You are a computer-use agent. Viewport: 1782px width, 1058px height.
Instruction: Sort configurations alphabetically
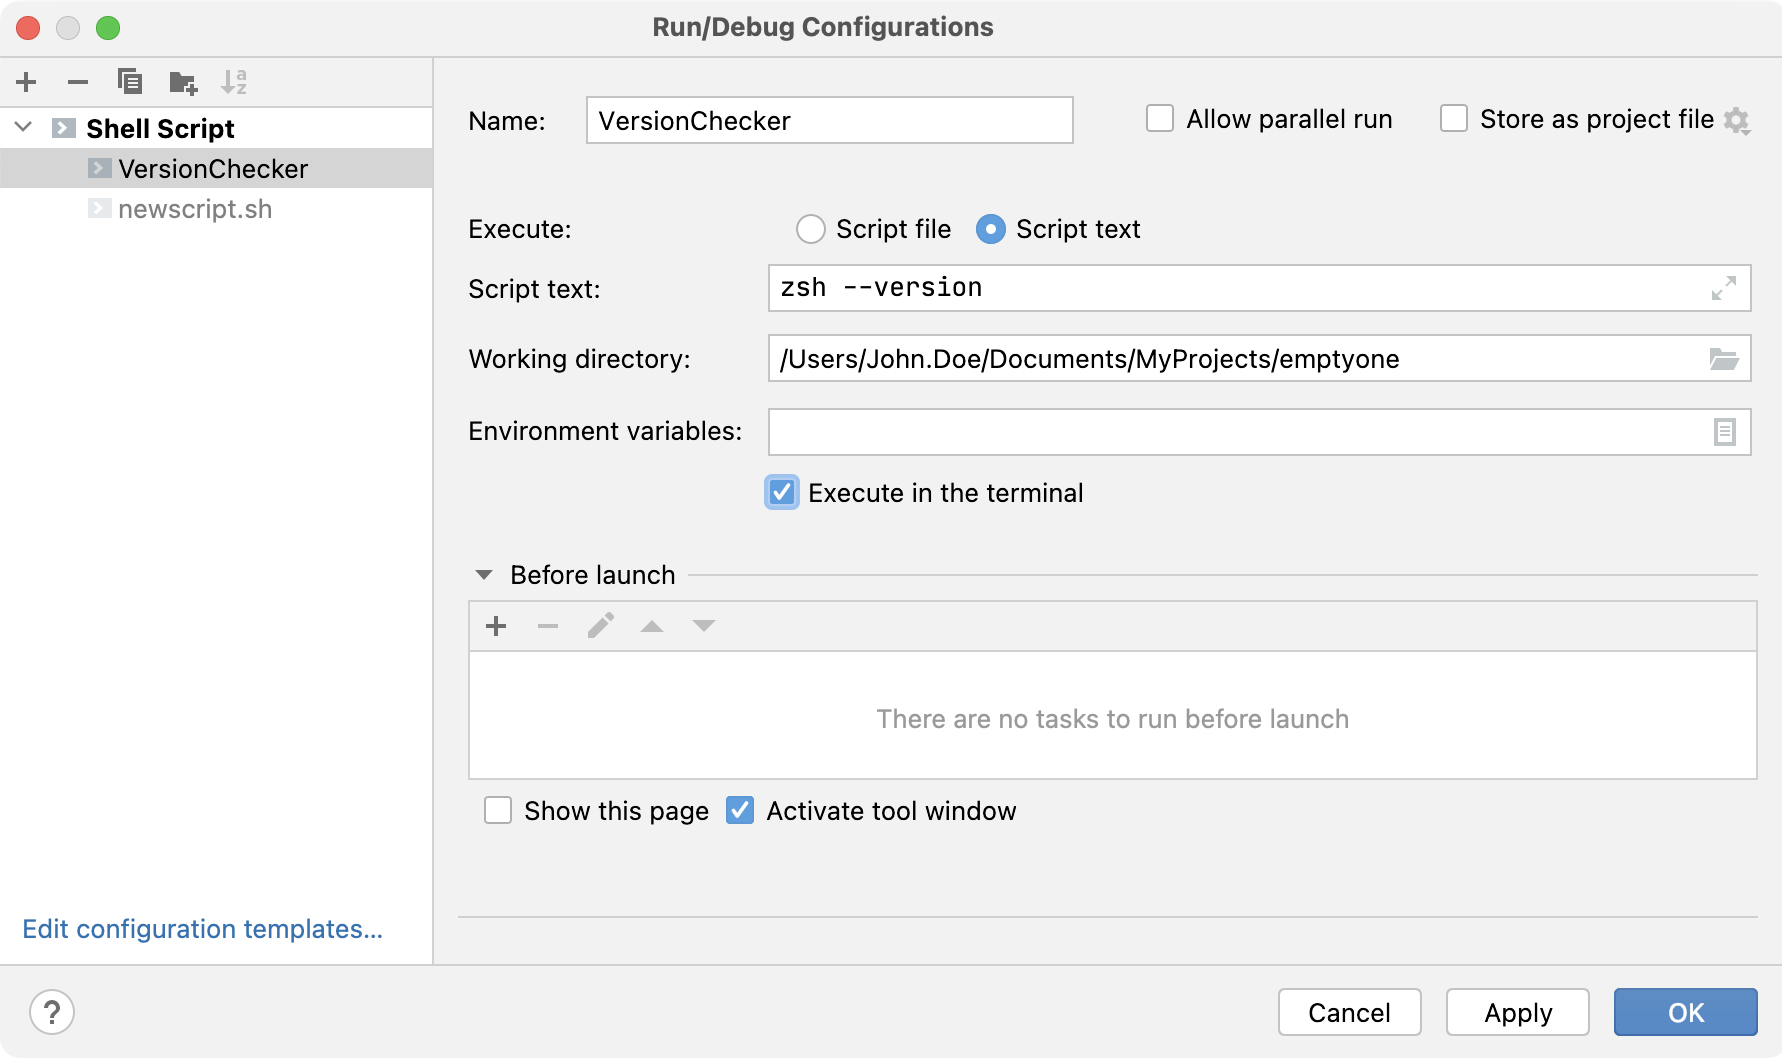(x=236, y=82)
